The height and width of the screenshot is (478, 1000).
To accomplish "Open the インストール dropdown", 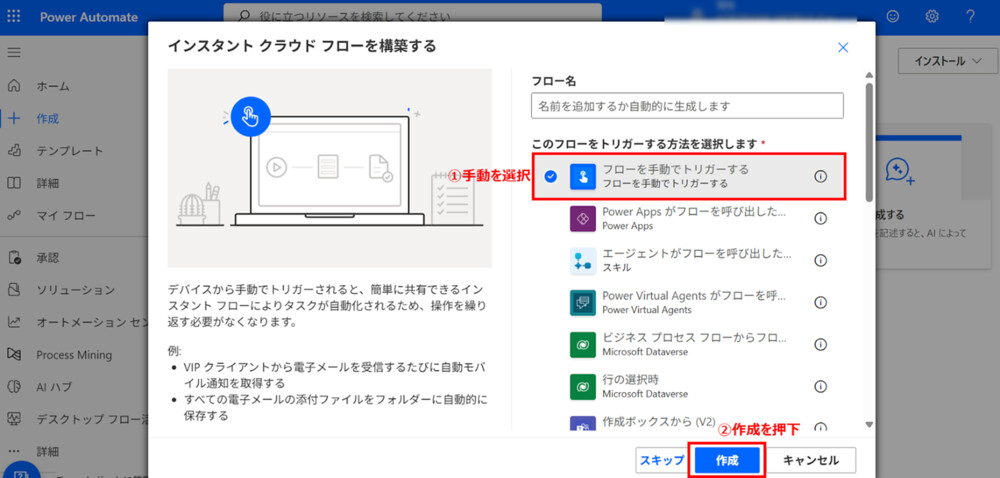I will pyautogui.click(x=948, y=61).
